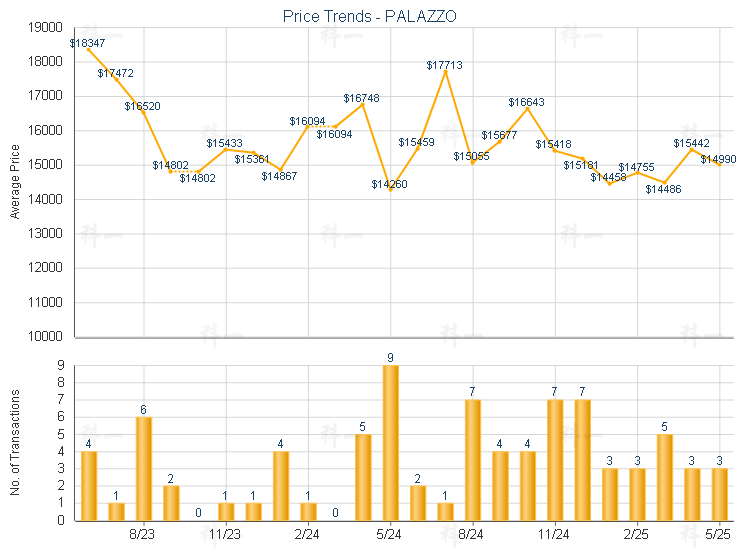This screenshot has width=740, height=550.
Task: Click the 11/24 date axis label
Action: click(x=554, y=535)
